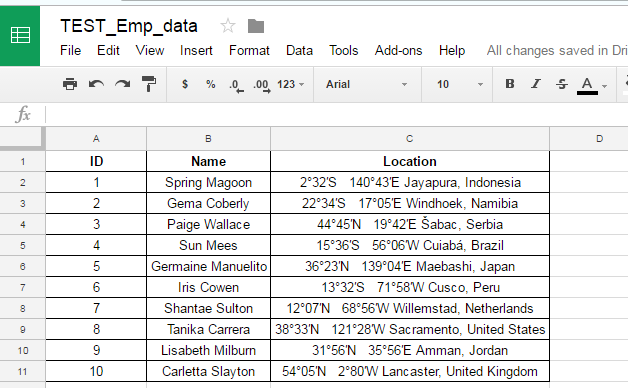This screenshot has height=388, width=628.
Task: Select row 11 header
Action: point(22,372)
